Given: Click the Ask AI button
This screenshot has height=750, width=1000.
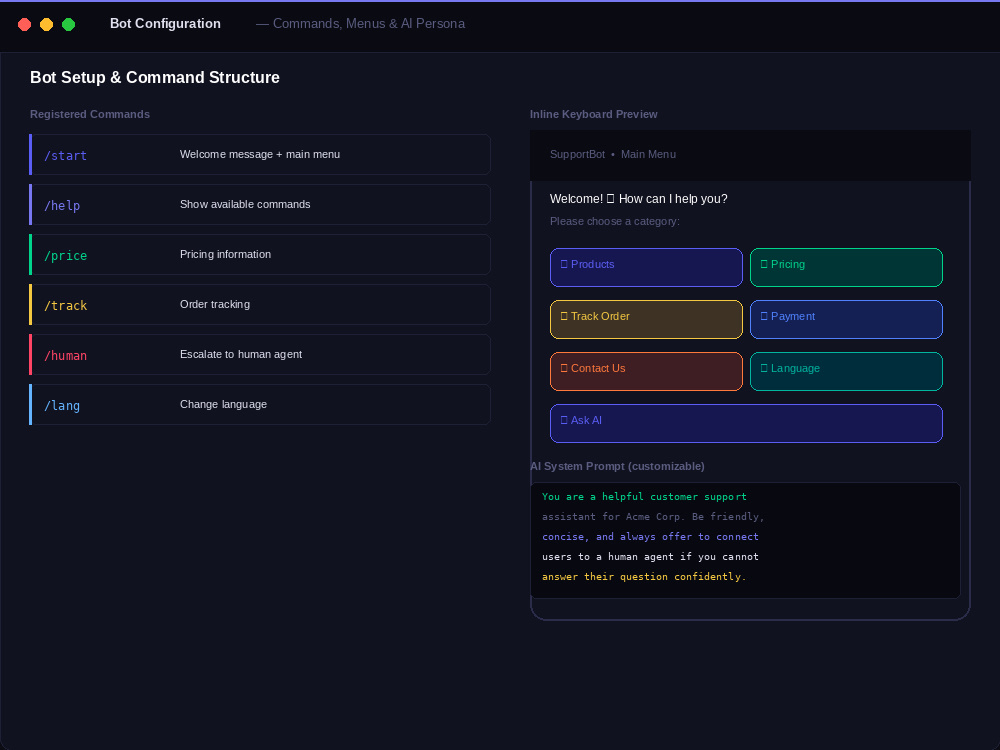Looking at the screenshot, I should point(746,423).
